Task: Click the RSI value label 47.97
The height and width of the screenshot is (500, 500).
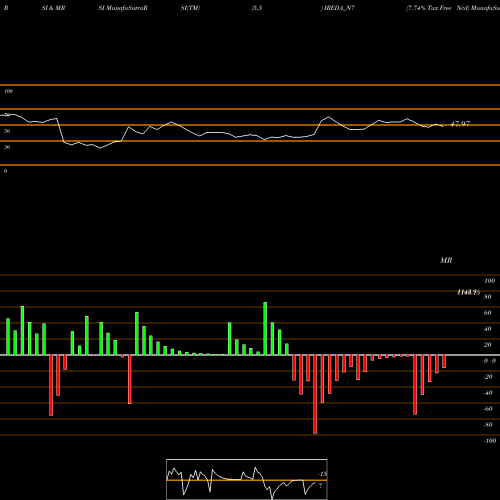Action: click(x=460, y=124)
